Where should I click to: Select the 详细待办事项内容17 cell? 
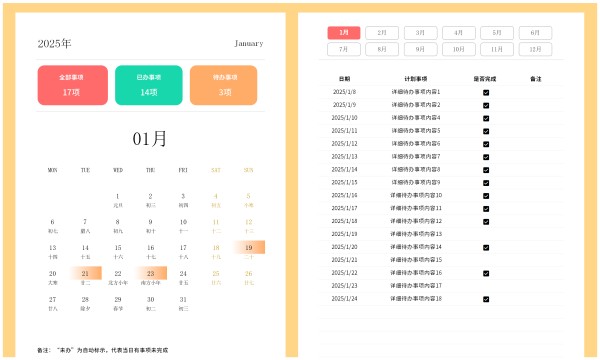(416, 285)
